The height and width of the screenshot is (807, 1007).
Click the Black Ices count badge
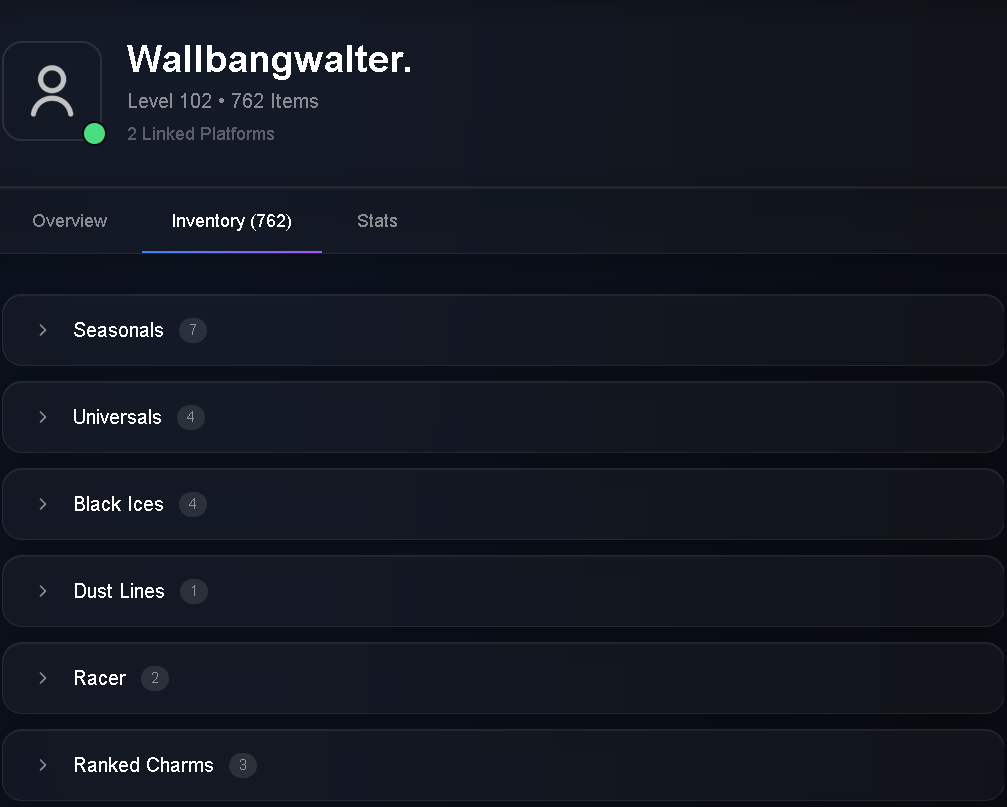[x=193, y=504]
